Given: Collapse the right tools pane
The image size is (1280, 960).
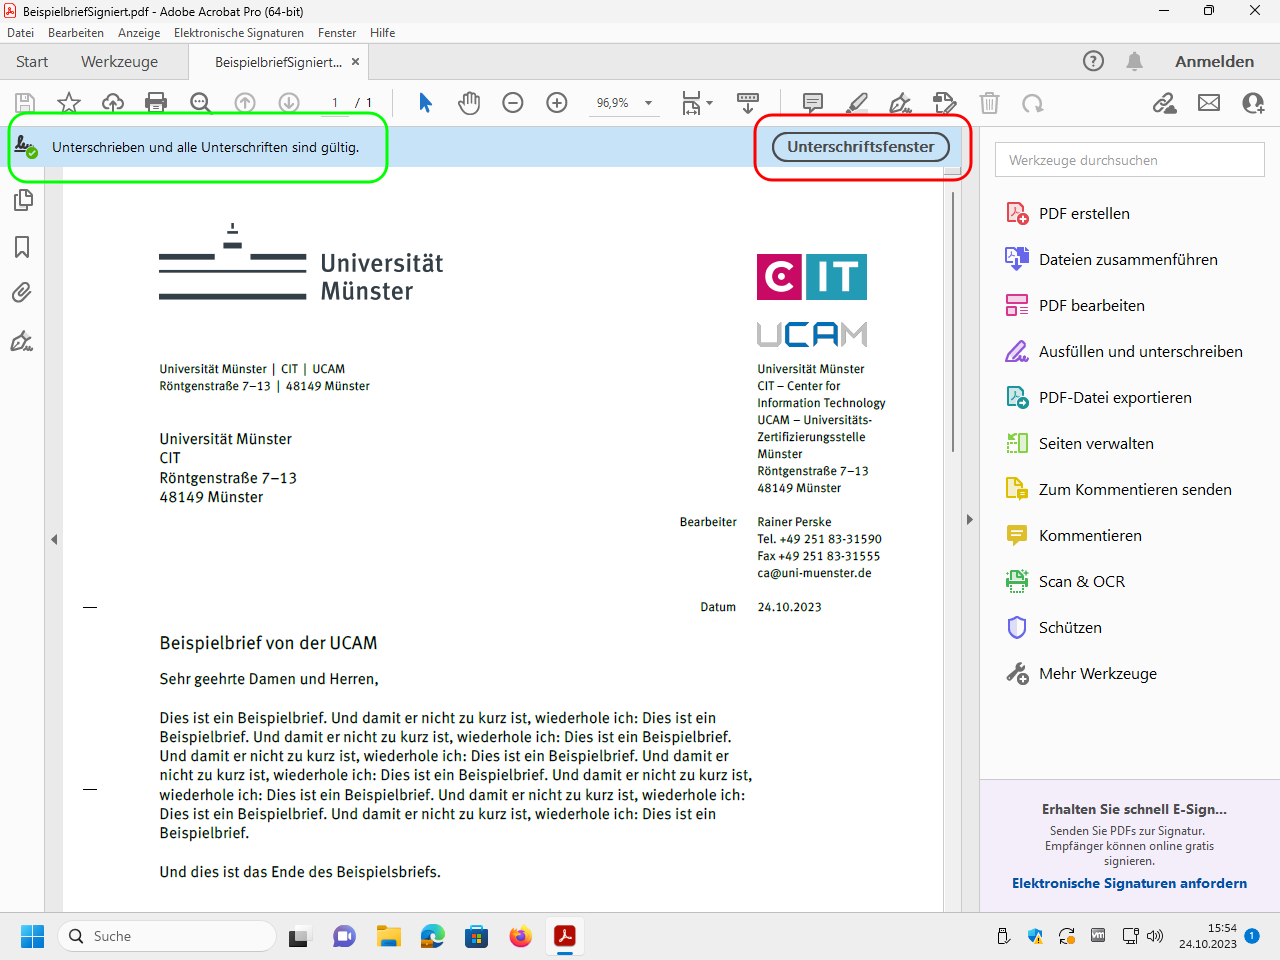Looking at the screenshot, I should tap(969, 519).
